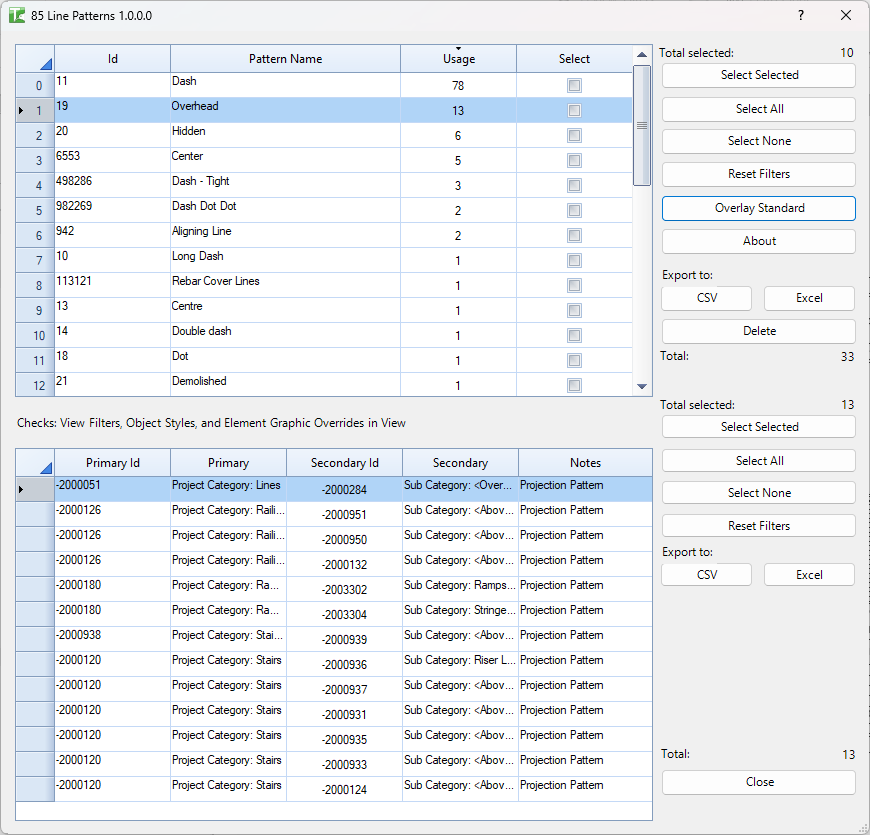Open the About dialog

point(758,241)
